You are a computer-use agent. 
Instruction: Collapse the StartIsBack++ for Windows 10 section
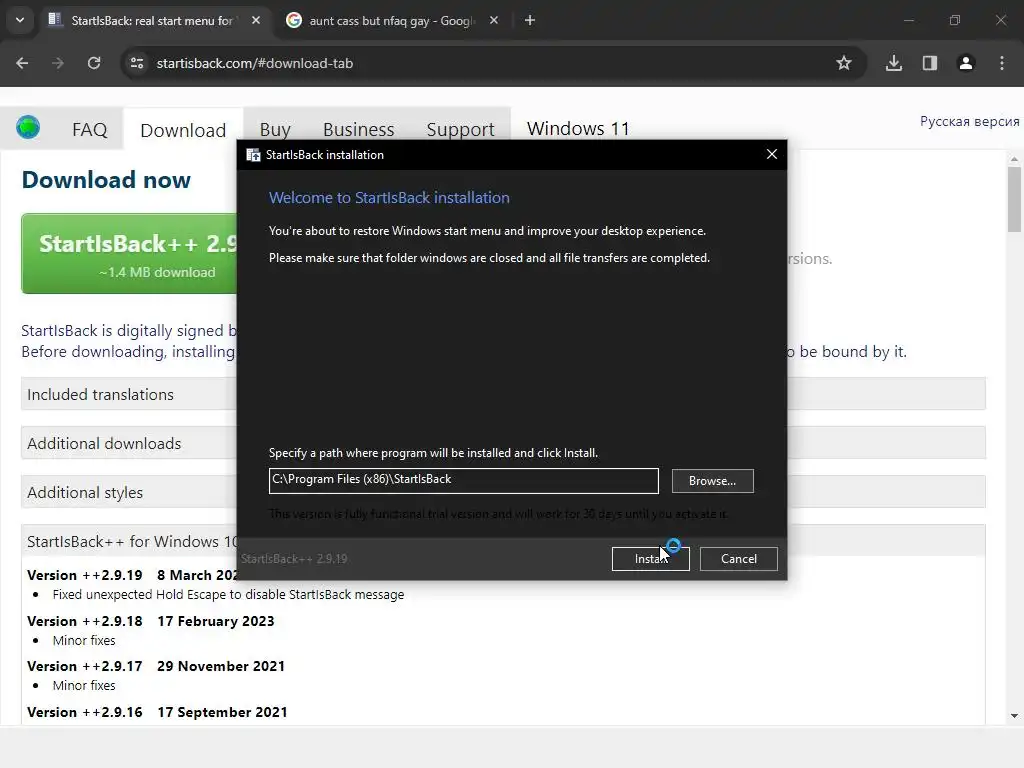[129, 541]
